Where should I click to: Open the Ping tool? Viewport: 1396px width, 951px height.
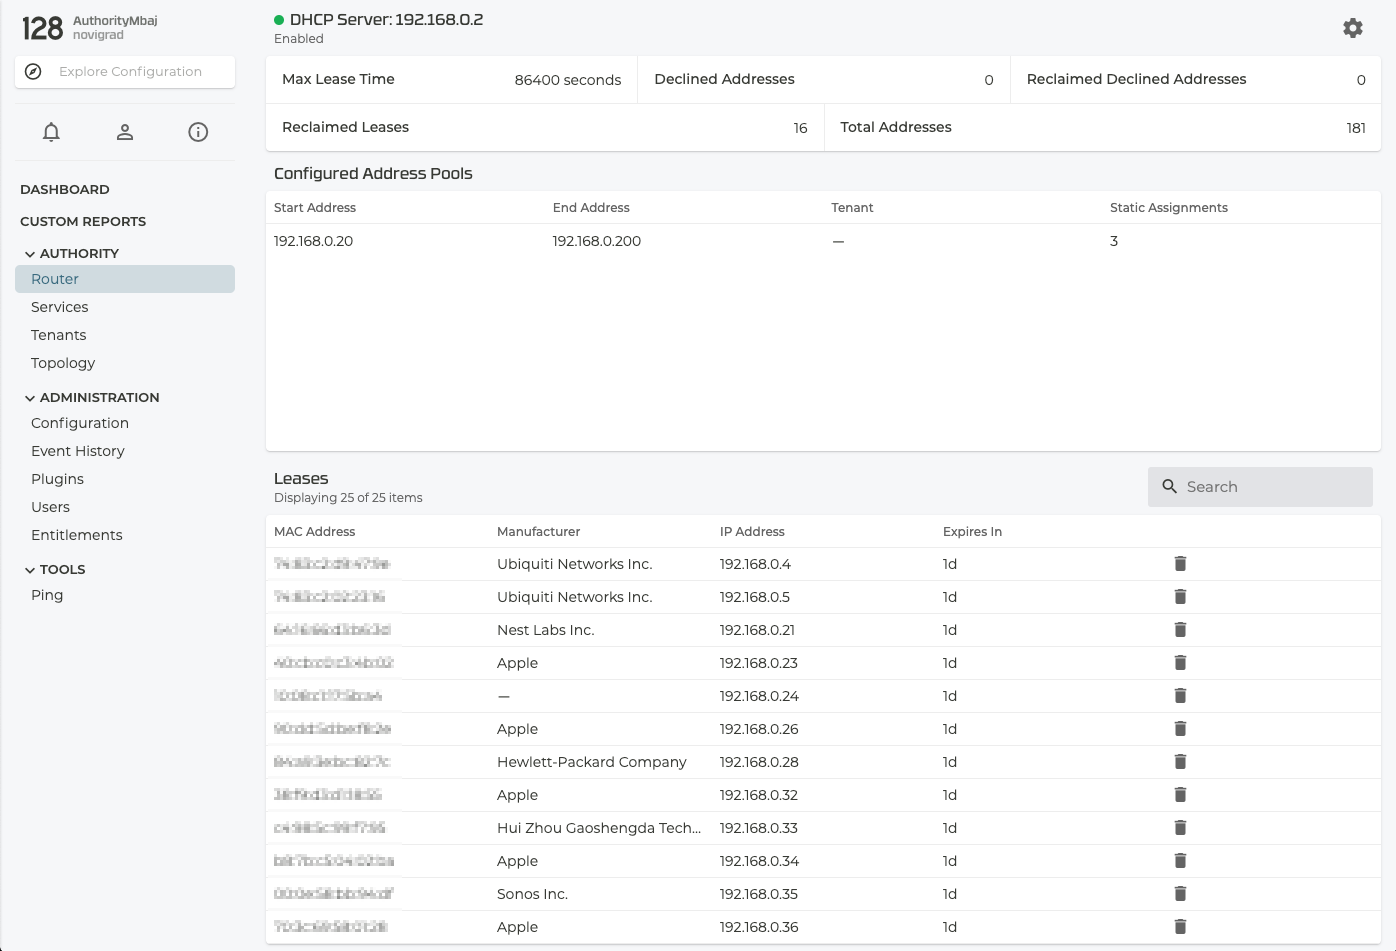click(x=47, y=595)
